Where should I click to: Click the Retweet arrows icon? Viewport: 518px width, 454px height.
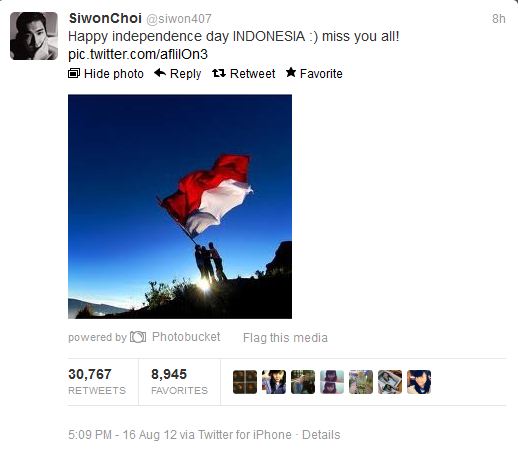pyautogui.click(x=219, y=73)
